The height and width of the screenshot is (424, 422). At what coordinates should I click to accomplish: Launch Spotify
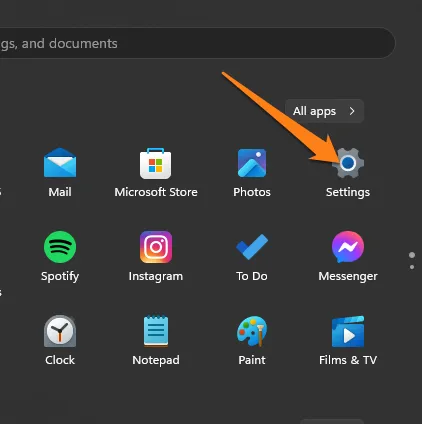tap(60, 247)
